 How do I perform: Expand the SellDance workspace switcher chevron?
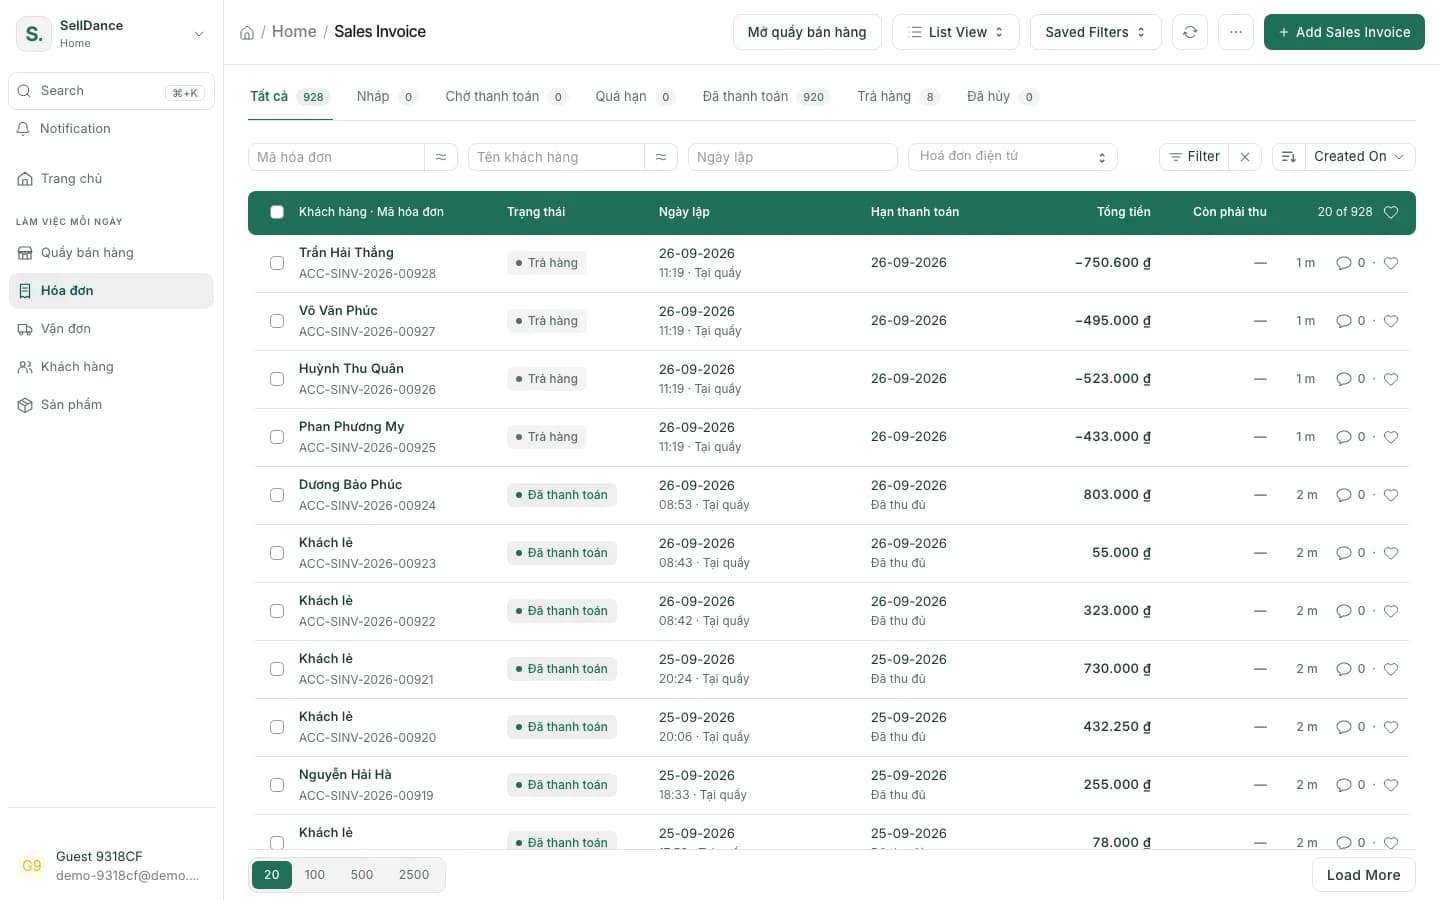pos(199,34)
